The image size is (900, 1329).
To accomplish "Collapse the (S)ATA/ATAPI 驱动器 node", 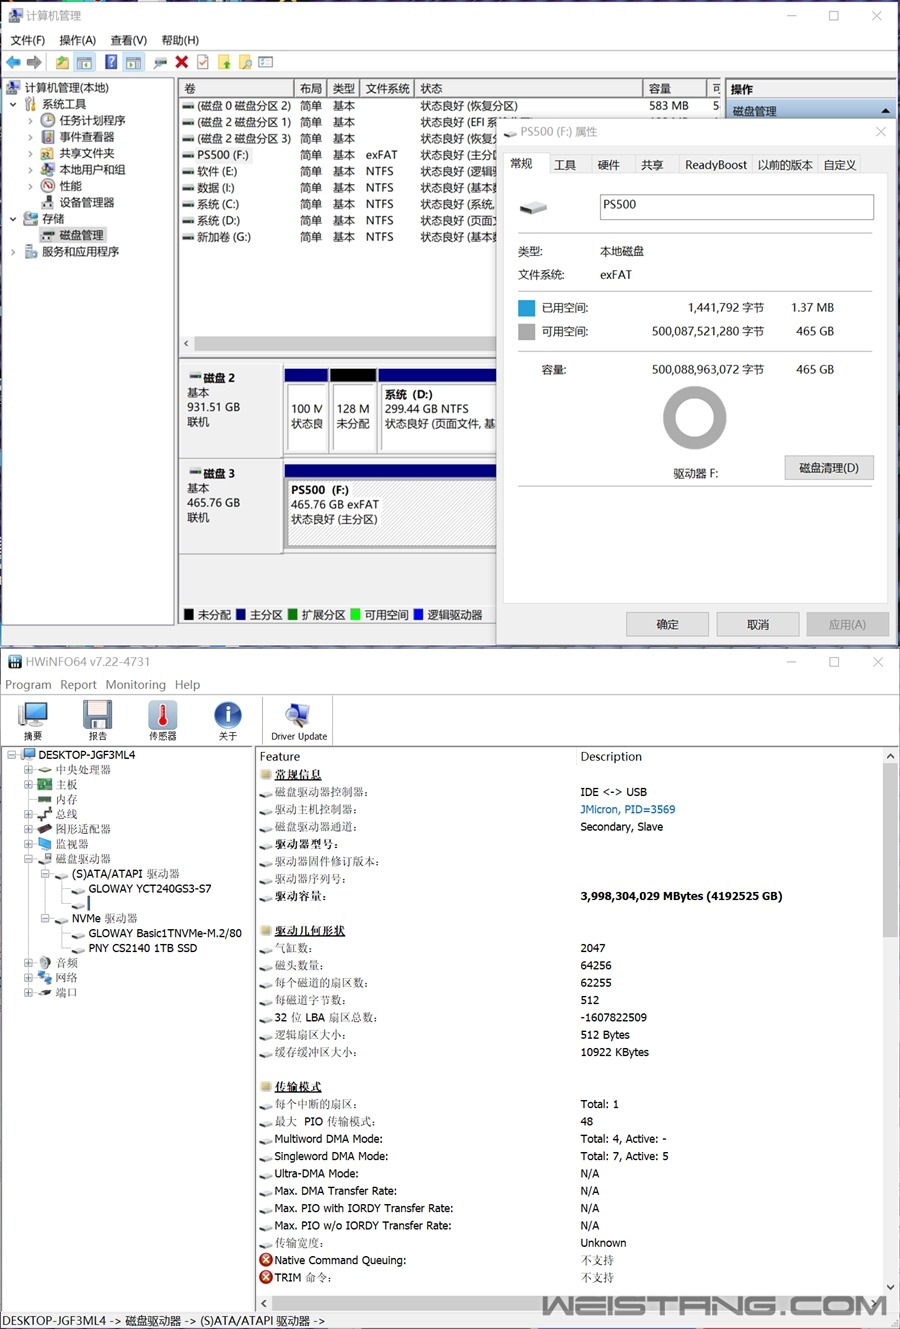I will (x=45, y=874).
